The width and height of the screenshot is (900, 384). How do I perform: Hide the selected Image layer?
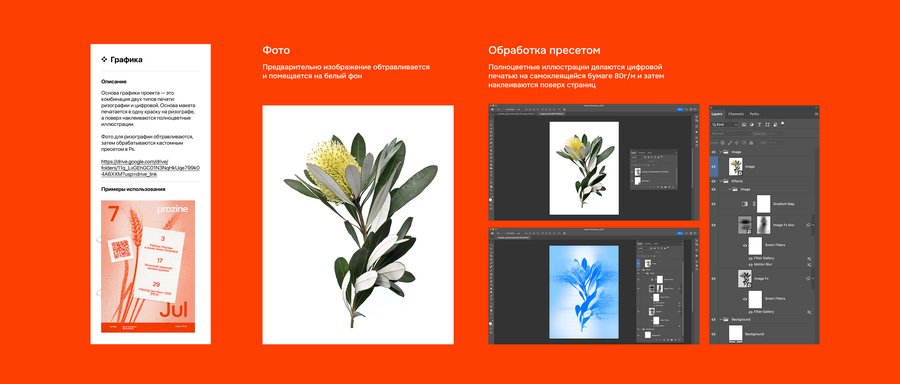coord(713,166)
